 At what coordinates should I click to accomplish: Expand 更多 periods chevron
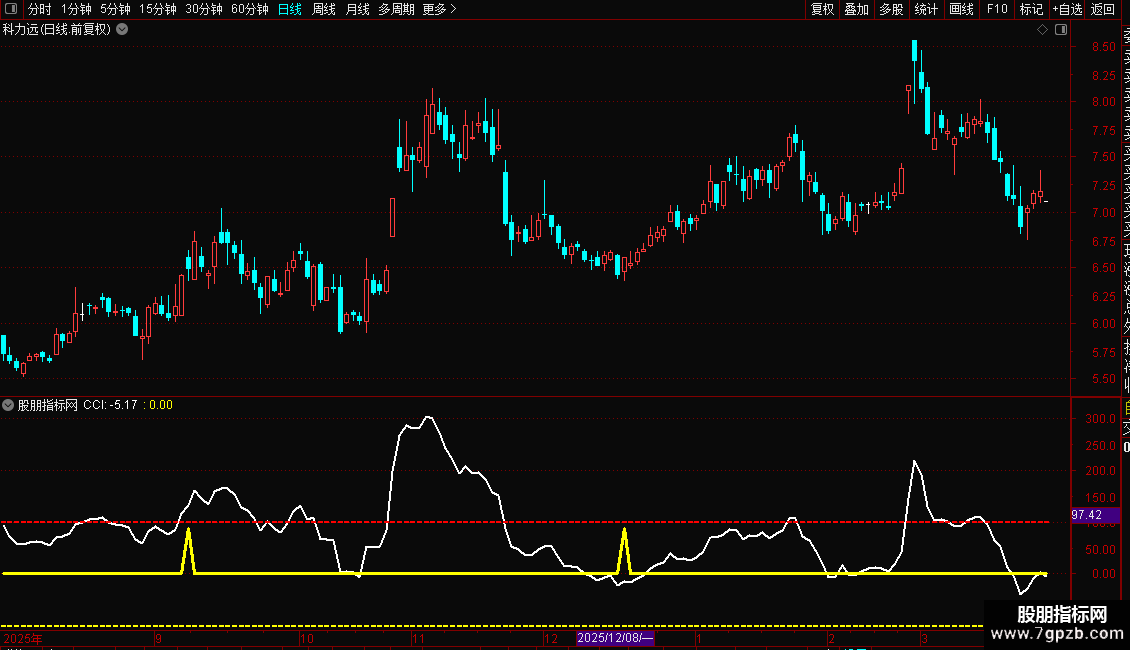pyautogui.click(x=439, y=9)
